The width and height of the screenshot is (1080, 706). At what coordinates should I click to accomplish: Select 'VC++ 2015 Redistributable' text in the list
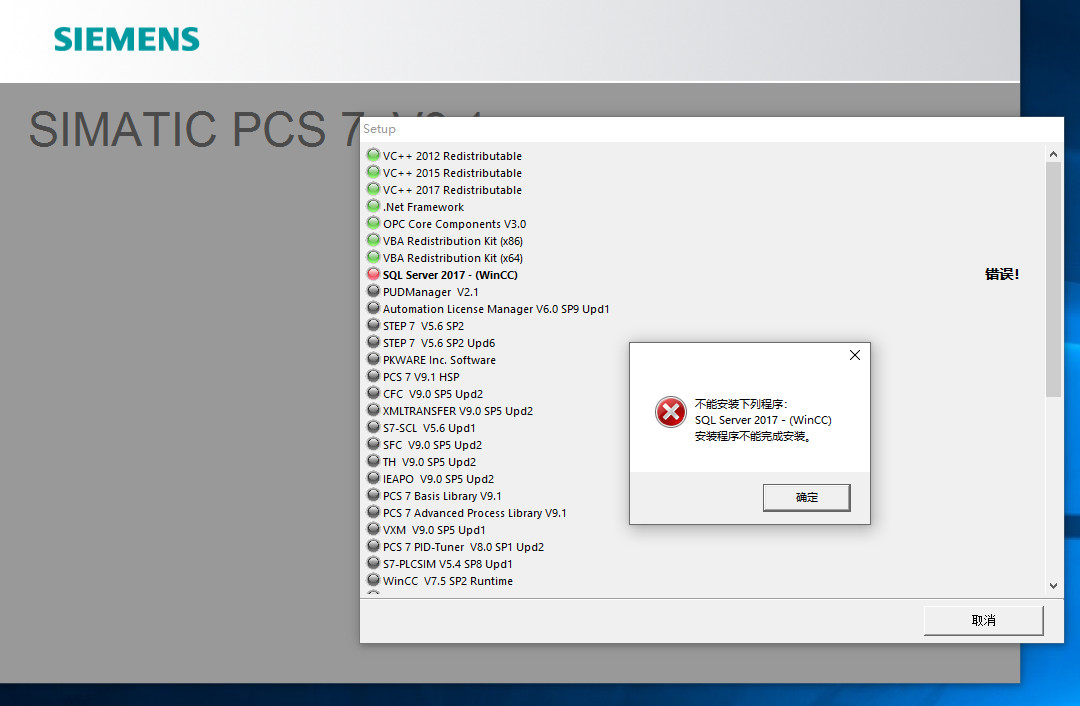pyautogui.click(x=453, y=173)
